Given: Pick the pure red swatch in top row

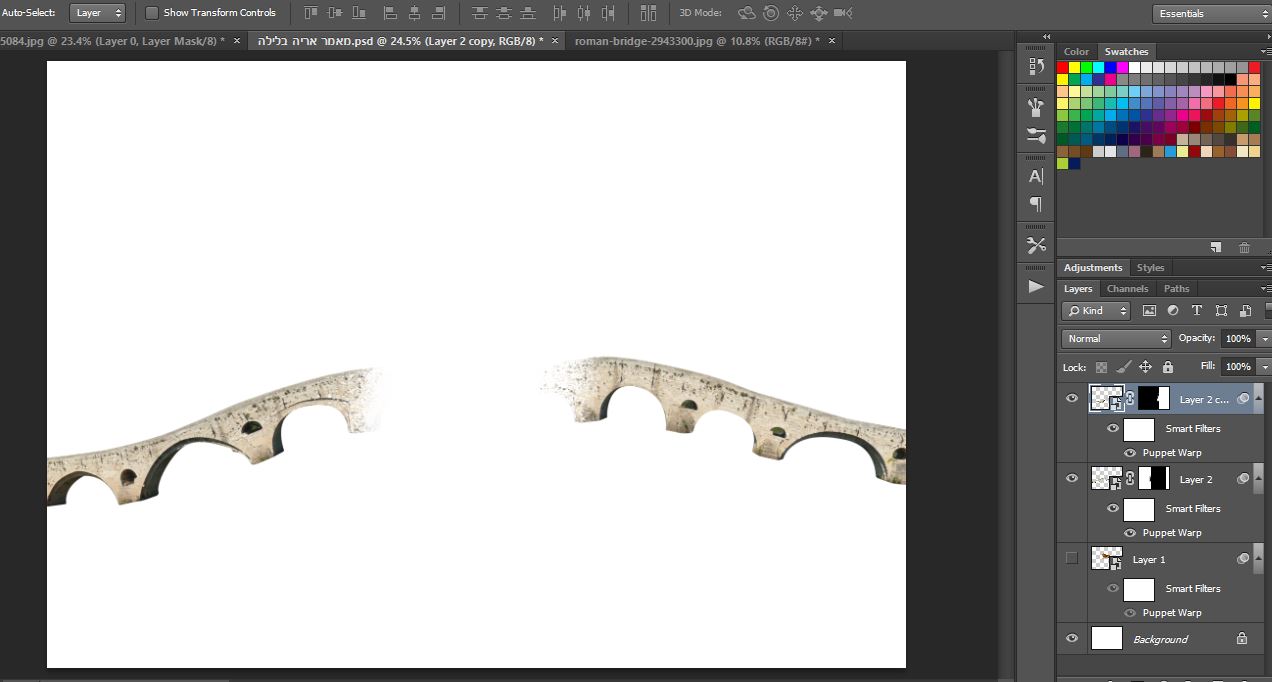Looking at the screenshot, I should [1063, 68].
